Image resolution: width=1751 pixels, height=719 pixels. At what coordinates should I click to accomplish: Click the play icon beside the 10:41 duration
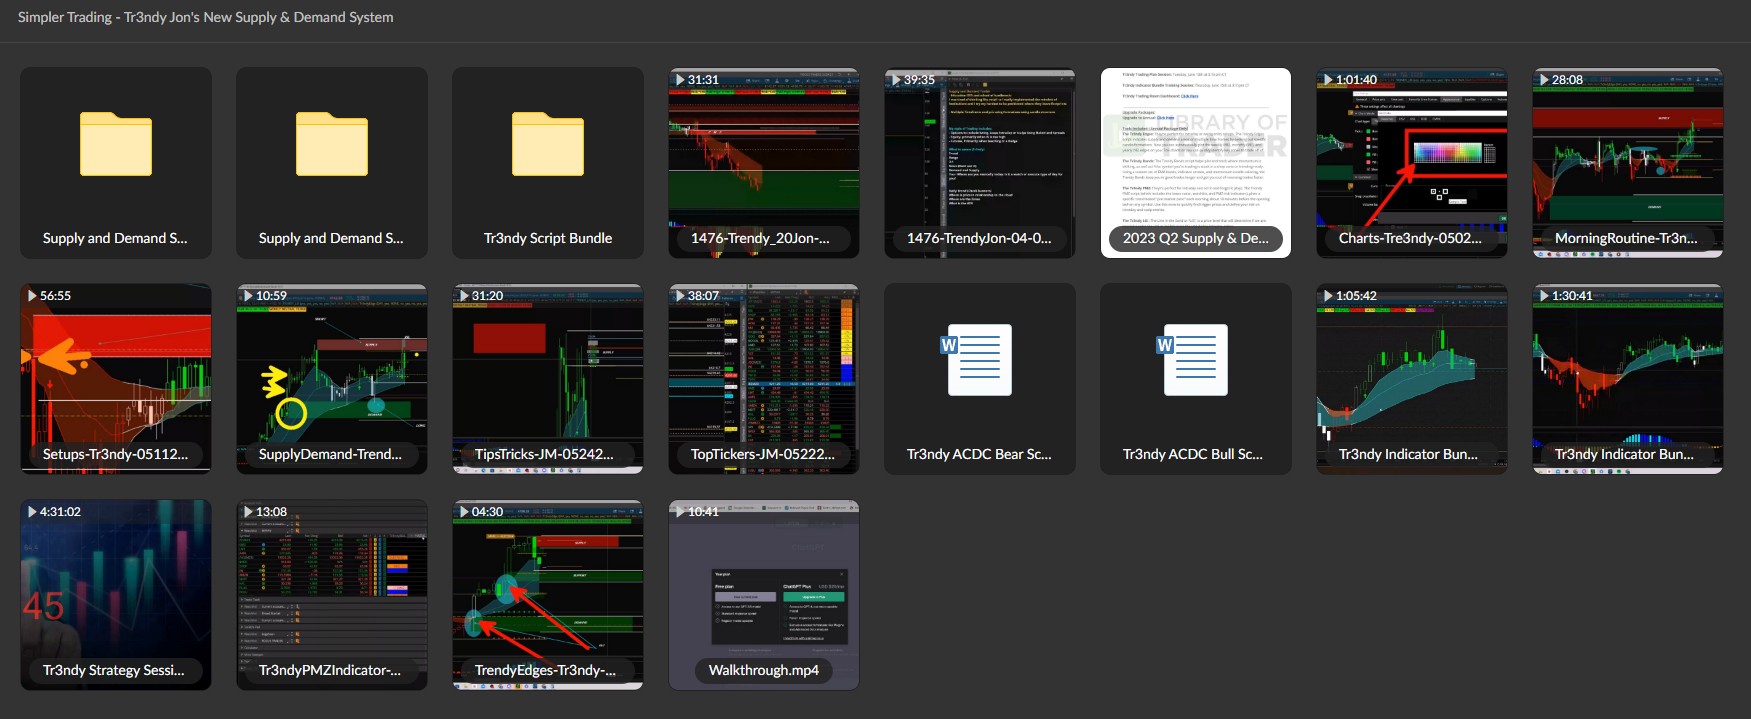point(680,512)
